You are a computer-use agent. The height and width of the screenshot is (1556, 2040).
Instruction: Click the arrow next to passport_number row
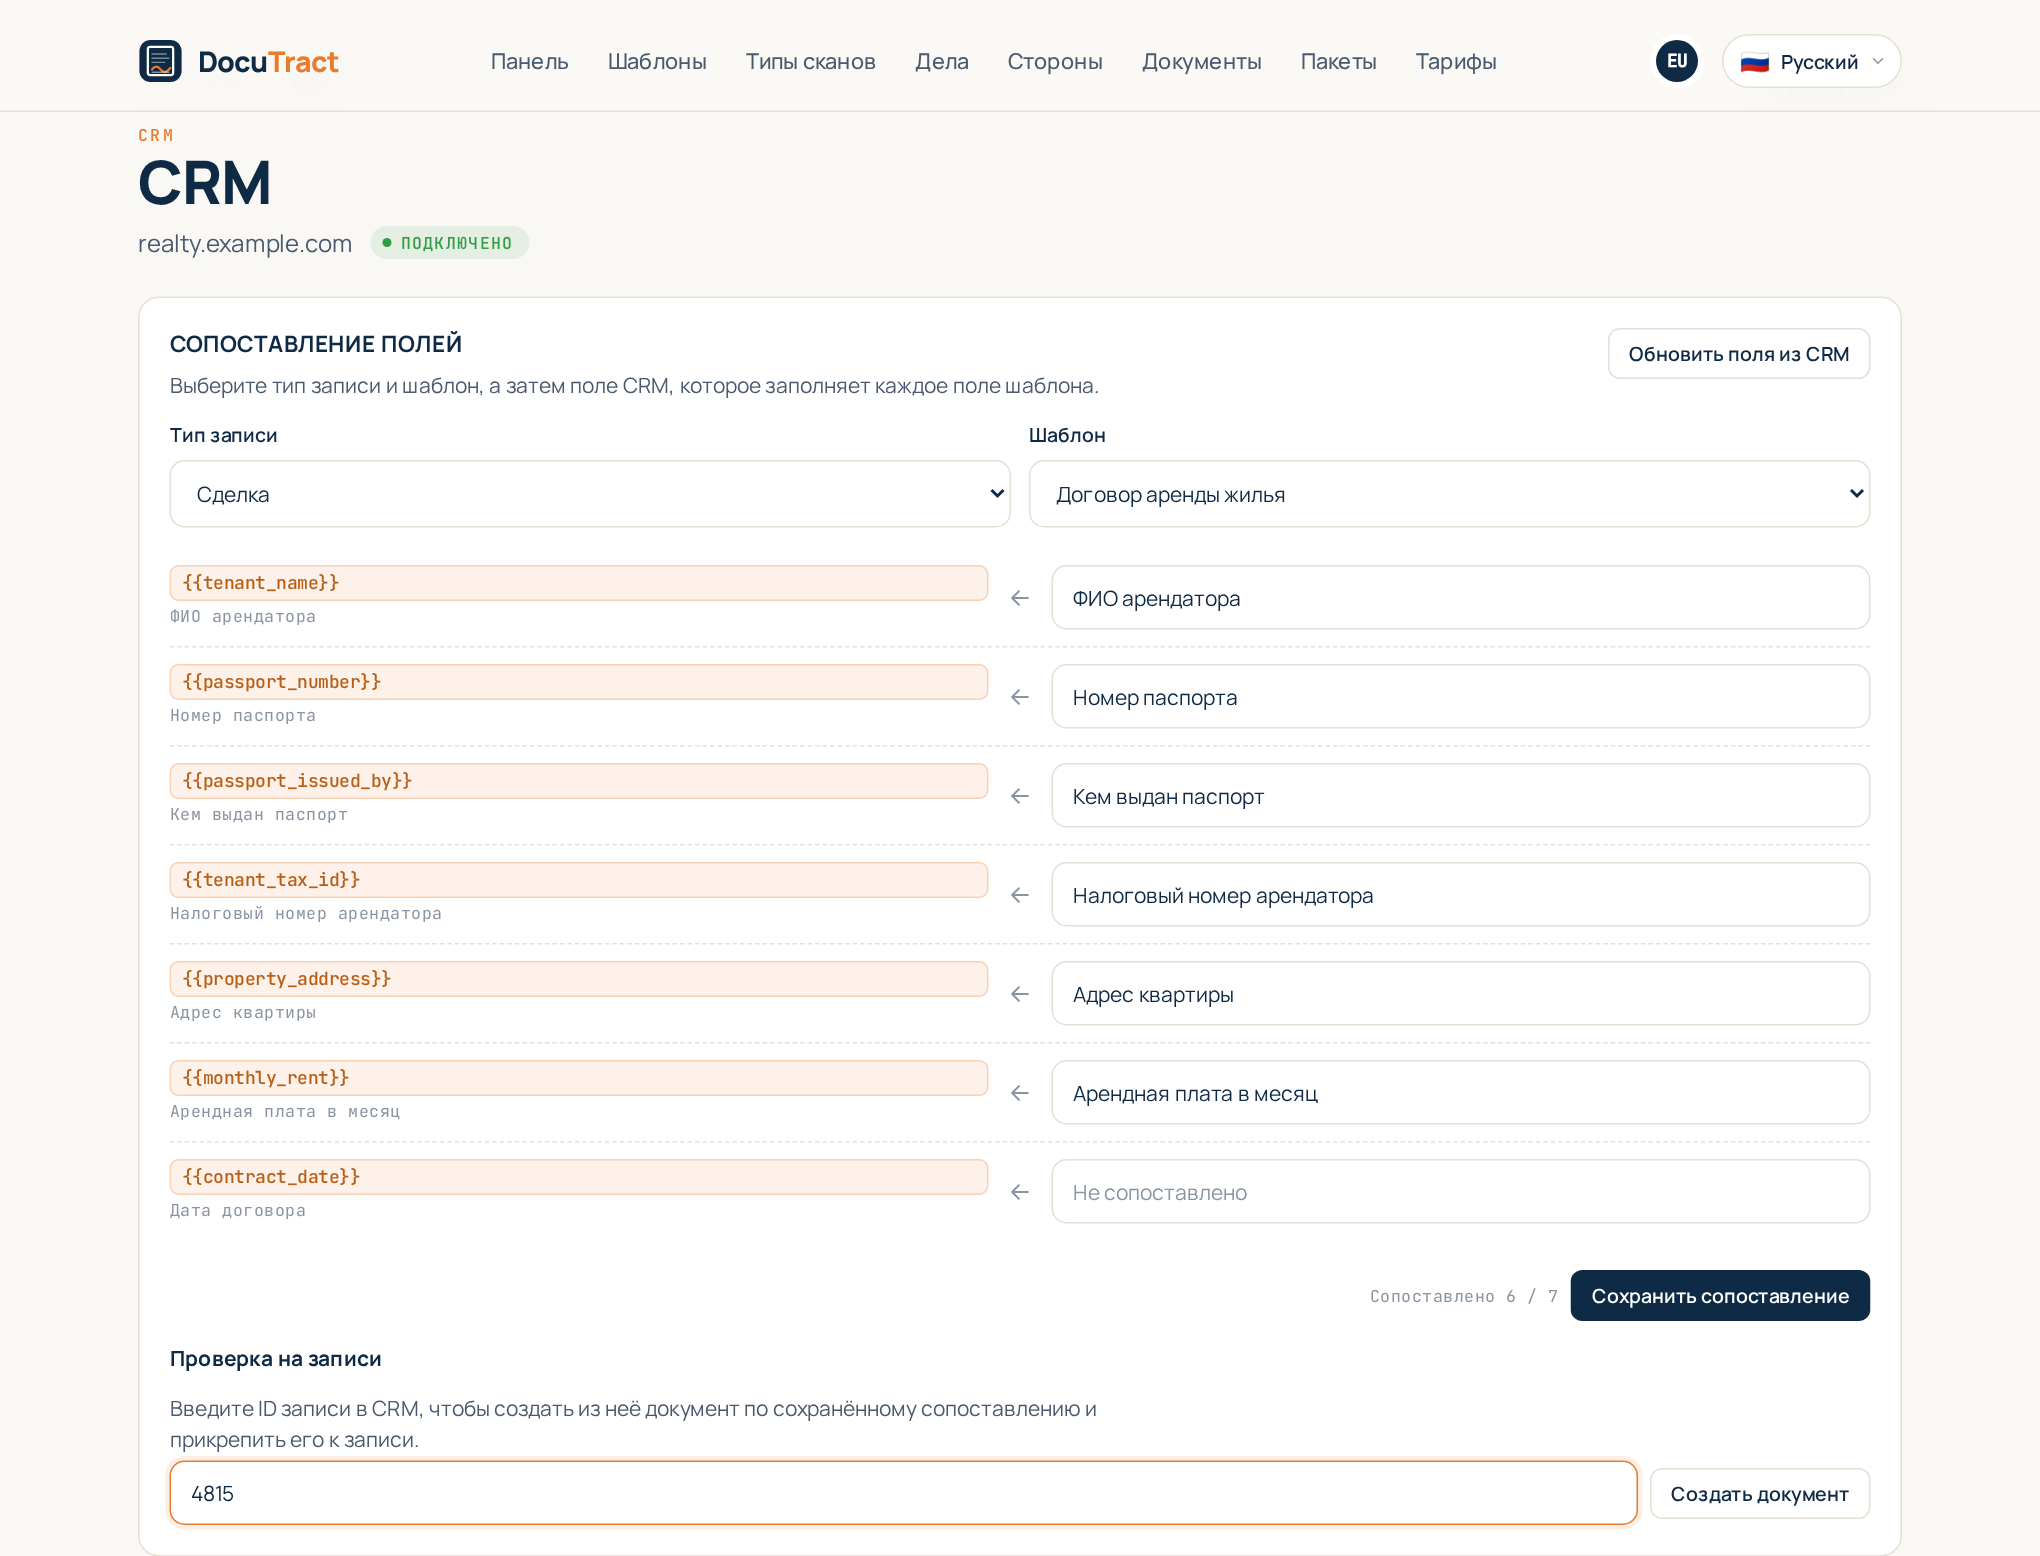pos(1020,697)
